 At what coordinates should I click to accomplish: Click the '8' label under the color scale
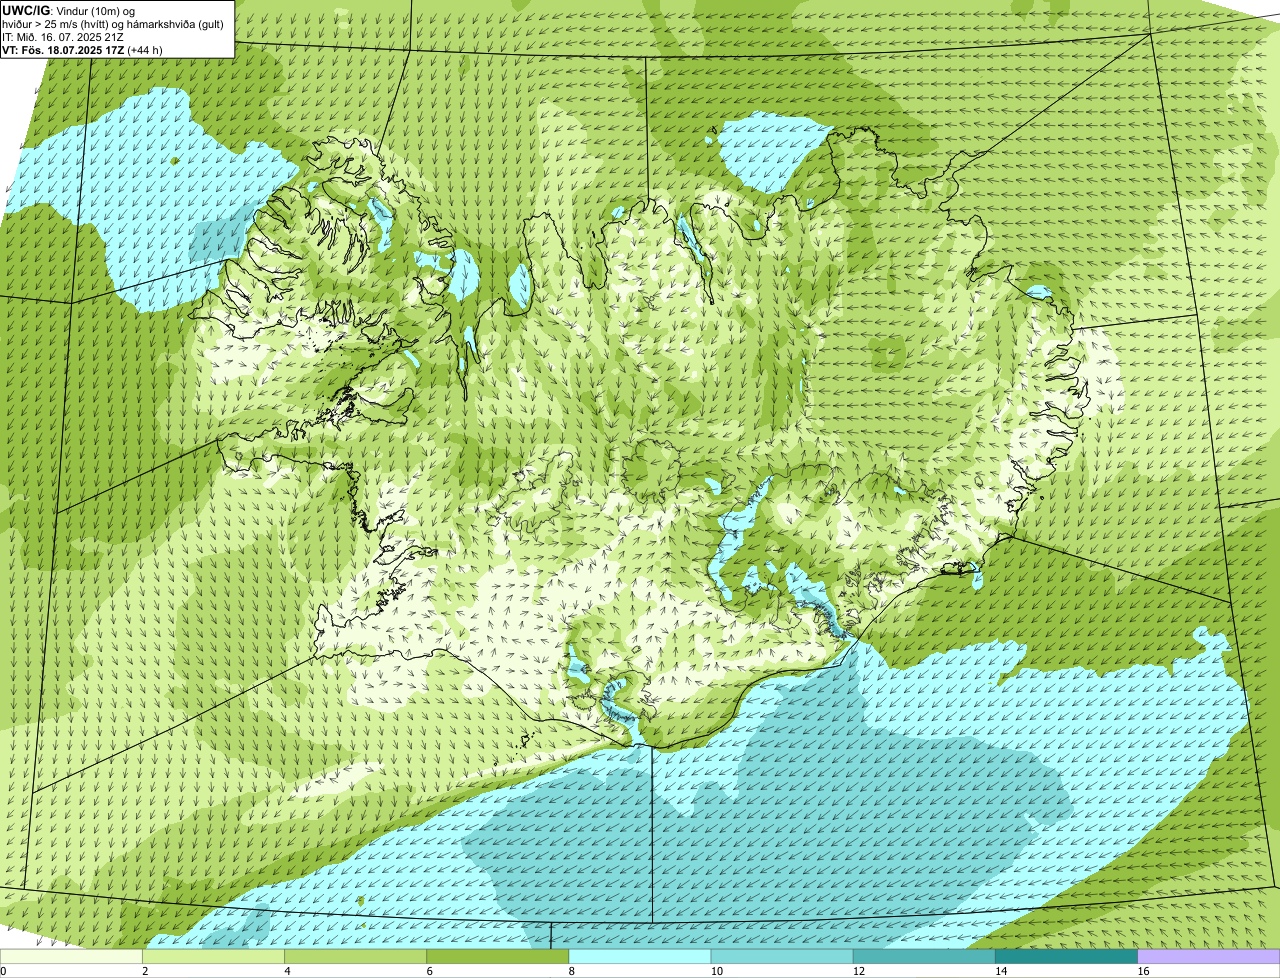[x=571, y=971]
